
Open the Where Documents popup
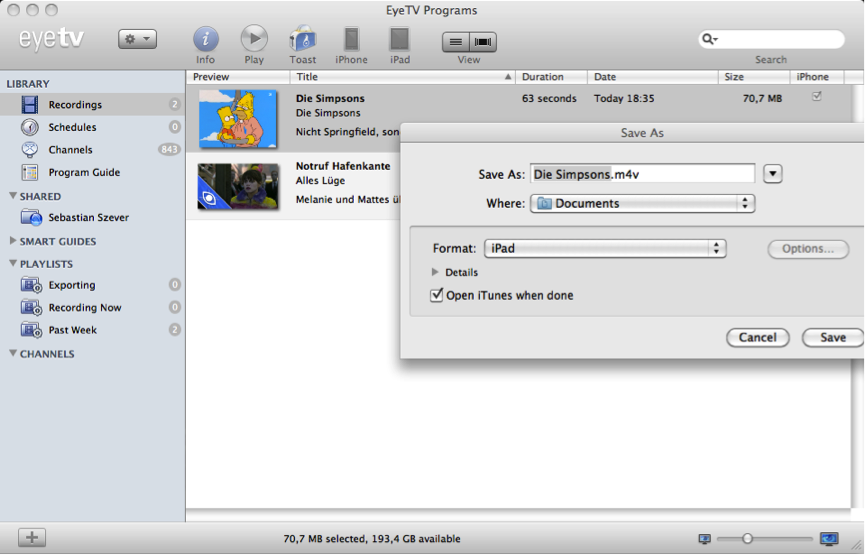click(x=642, y=204)
